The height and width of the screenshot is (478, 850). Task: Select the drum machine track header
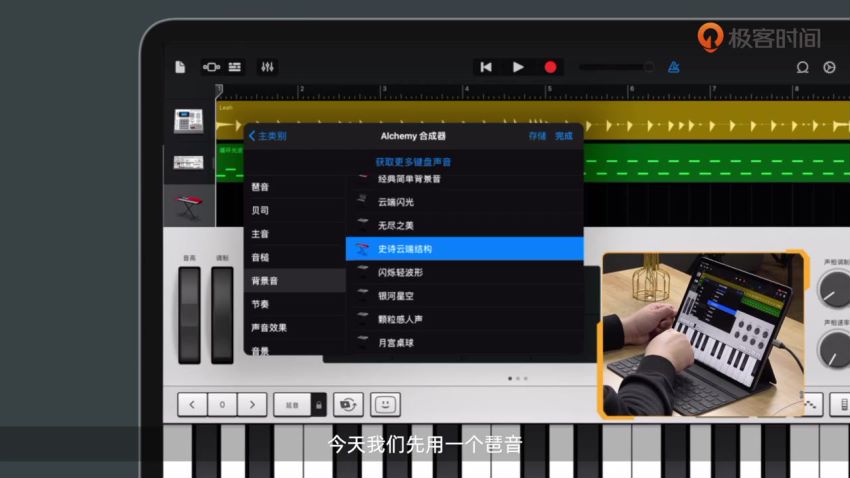tap(189, 120)
